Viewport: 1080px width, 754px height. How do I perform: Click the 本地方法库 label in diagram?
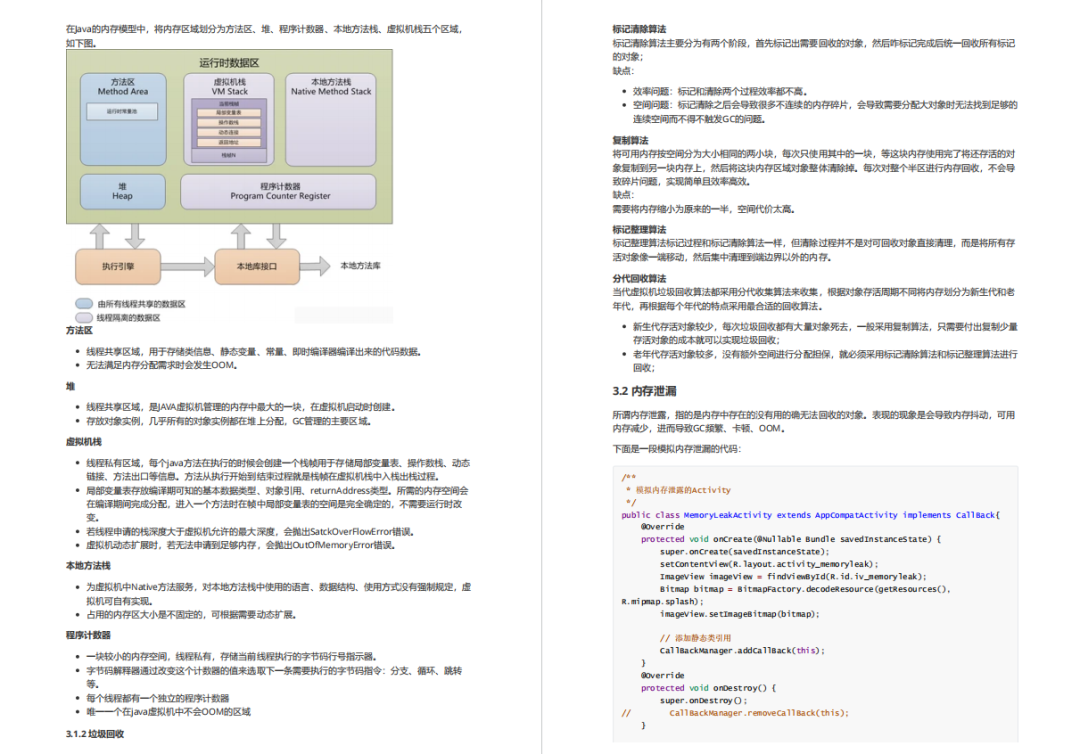[x=360, y=266]
